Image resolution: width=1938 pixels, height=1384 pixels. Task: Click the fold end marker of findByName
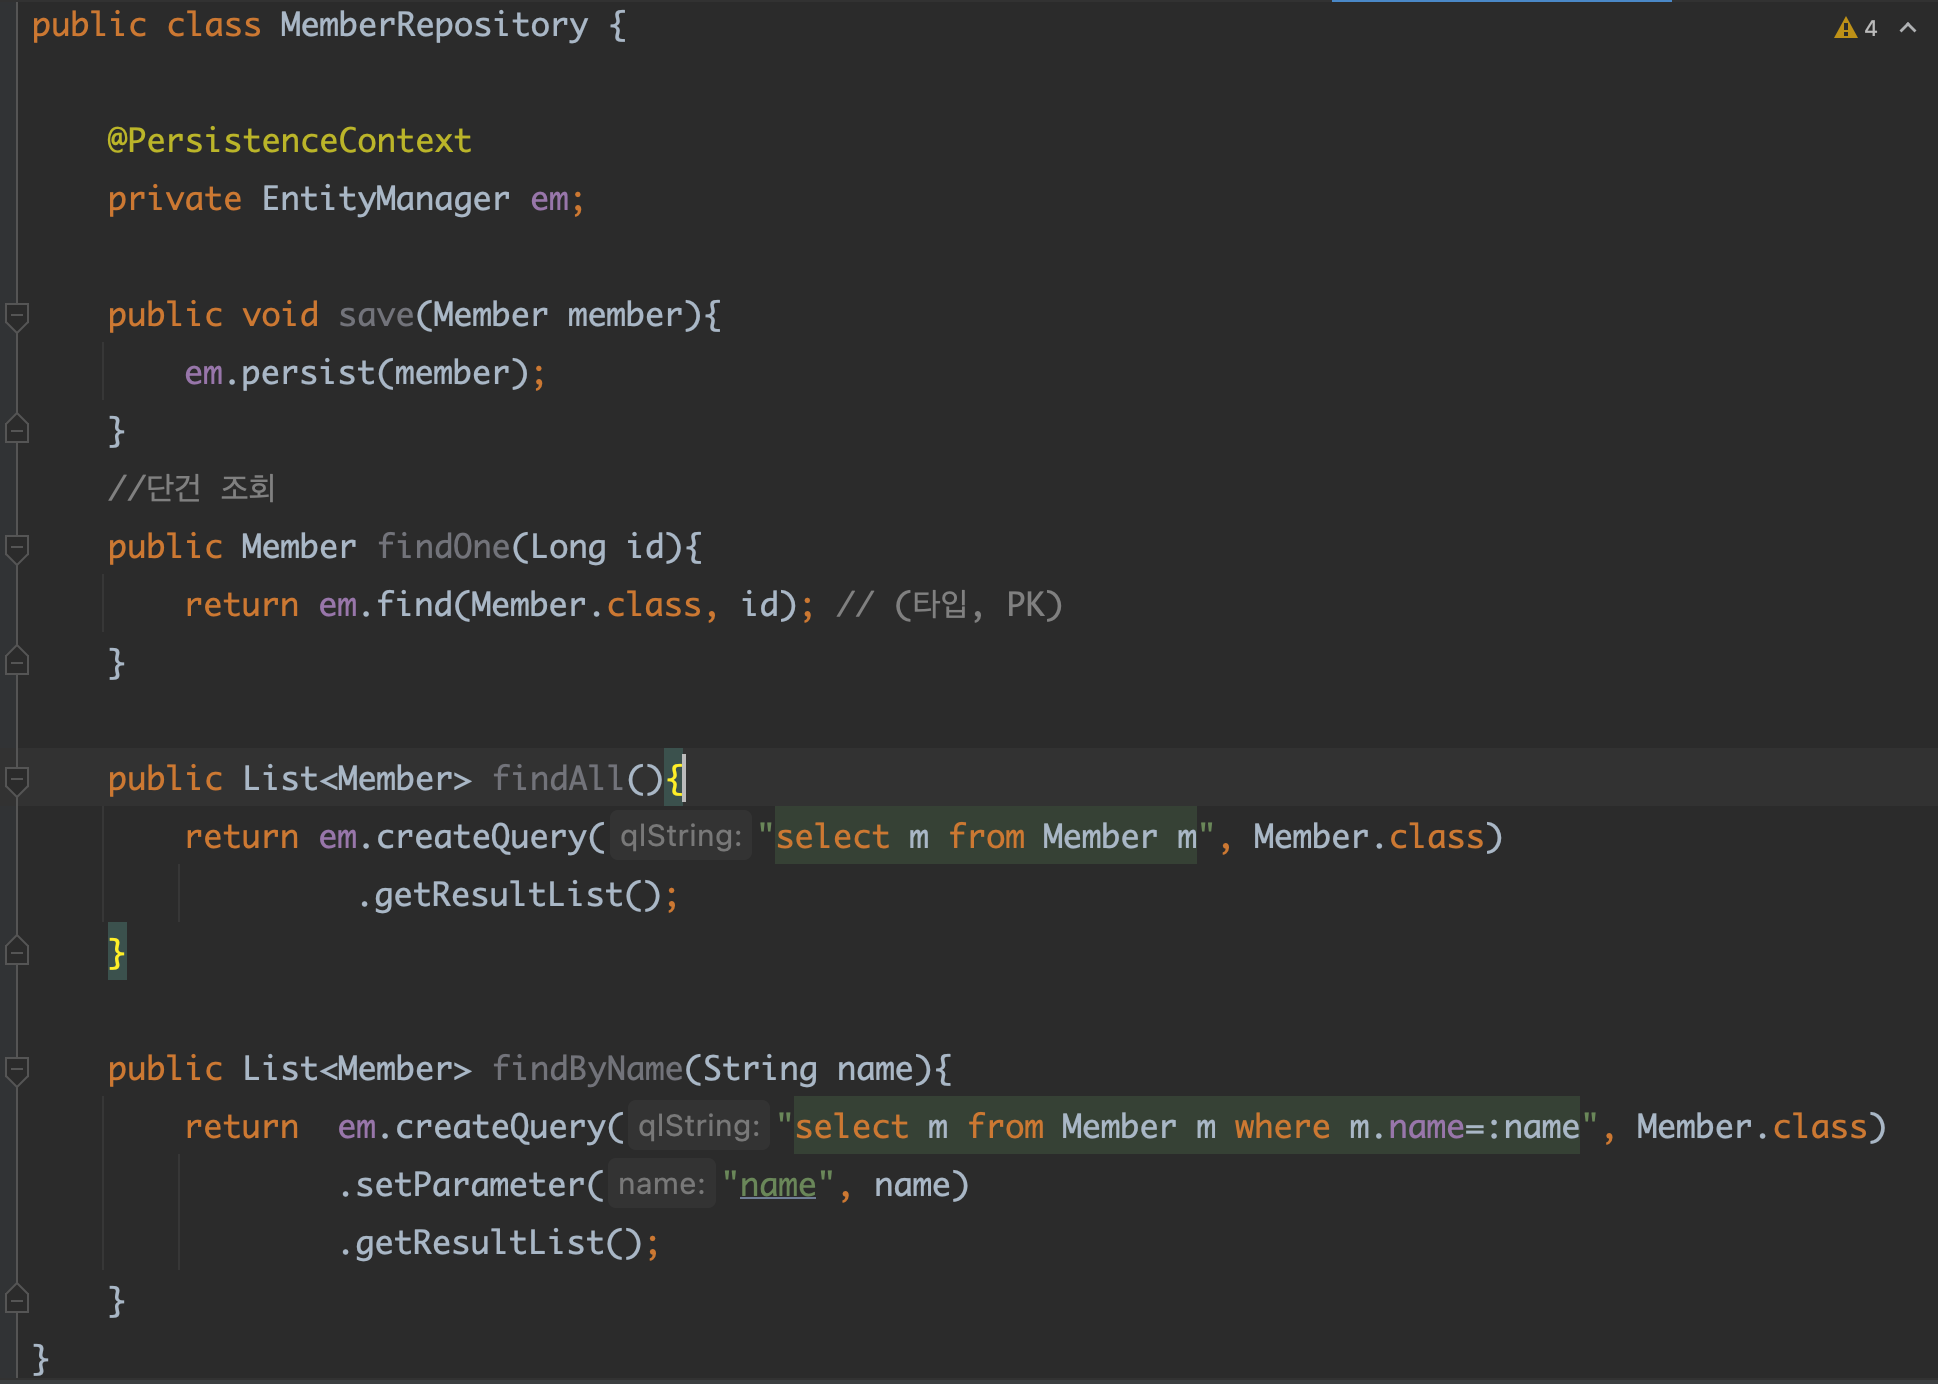coord(17,1300)
